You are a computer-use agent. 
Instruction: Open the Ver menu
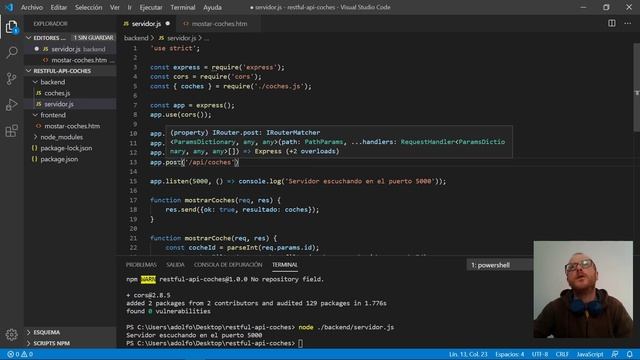(115, 7)
